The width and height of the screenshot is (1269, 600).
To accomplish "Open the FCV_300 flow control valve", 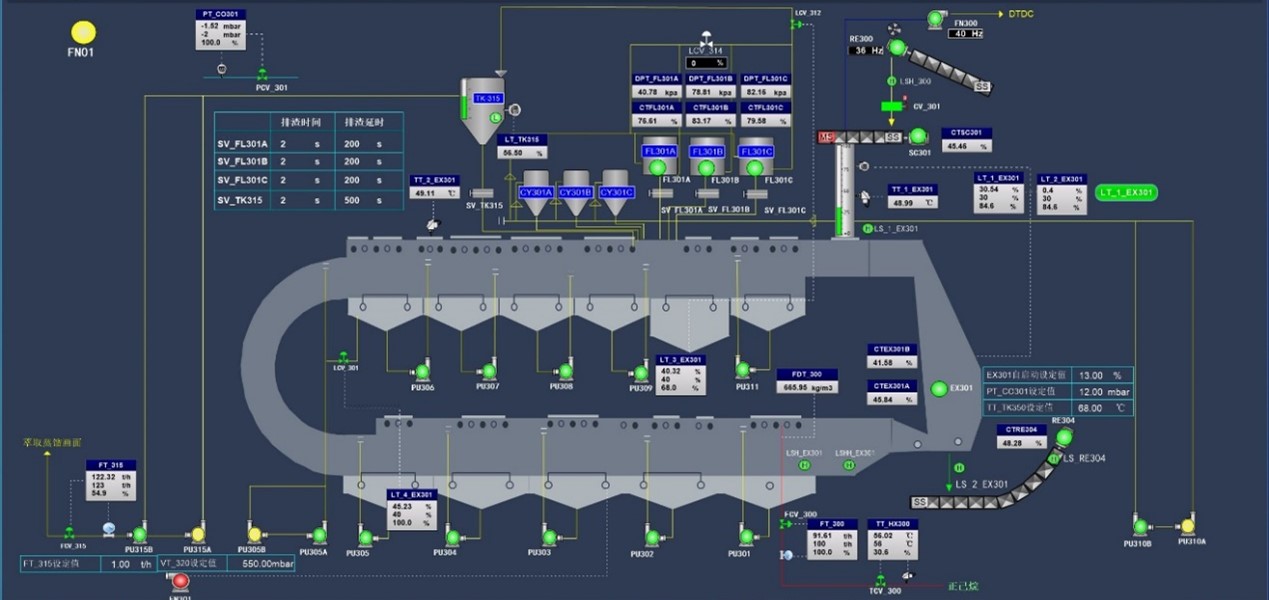I will (785, 524).
